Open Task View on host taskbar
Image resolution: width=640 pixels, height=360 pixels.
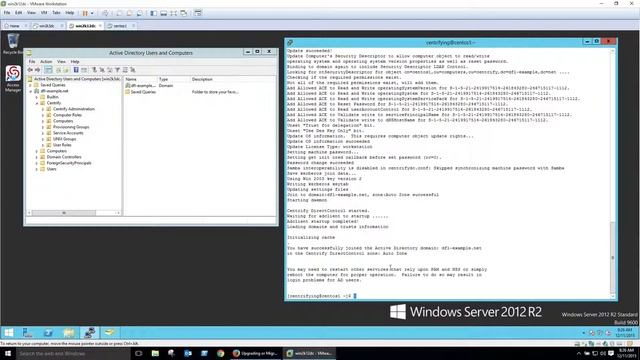(x=138, y=353)
